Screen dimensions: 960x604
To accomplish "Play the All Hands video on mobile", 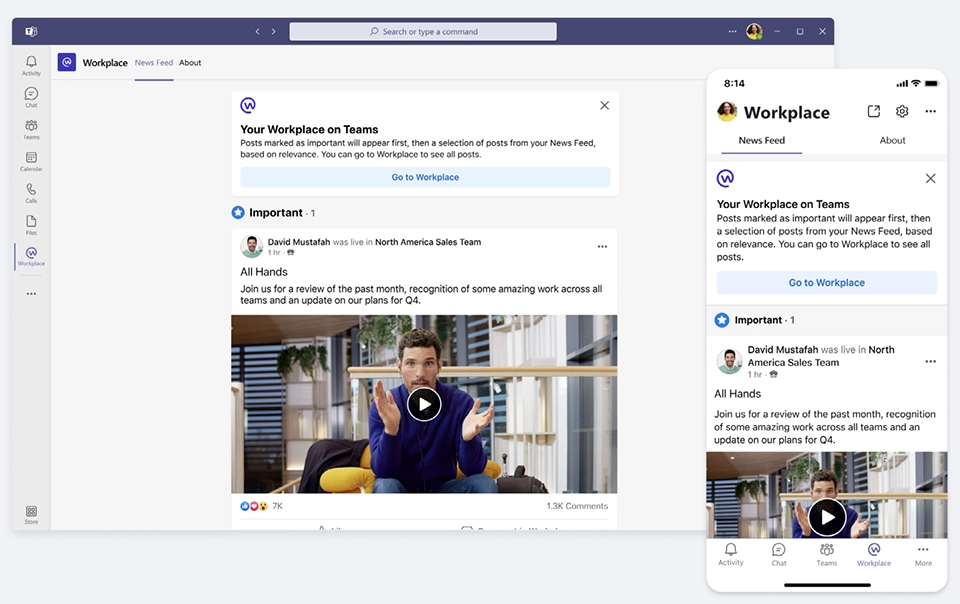I will (x=827, y=517).
